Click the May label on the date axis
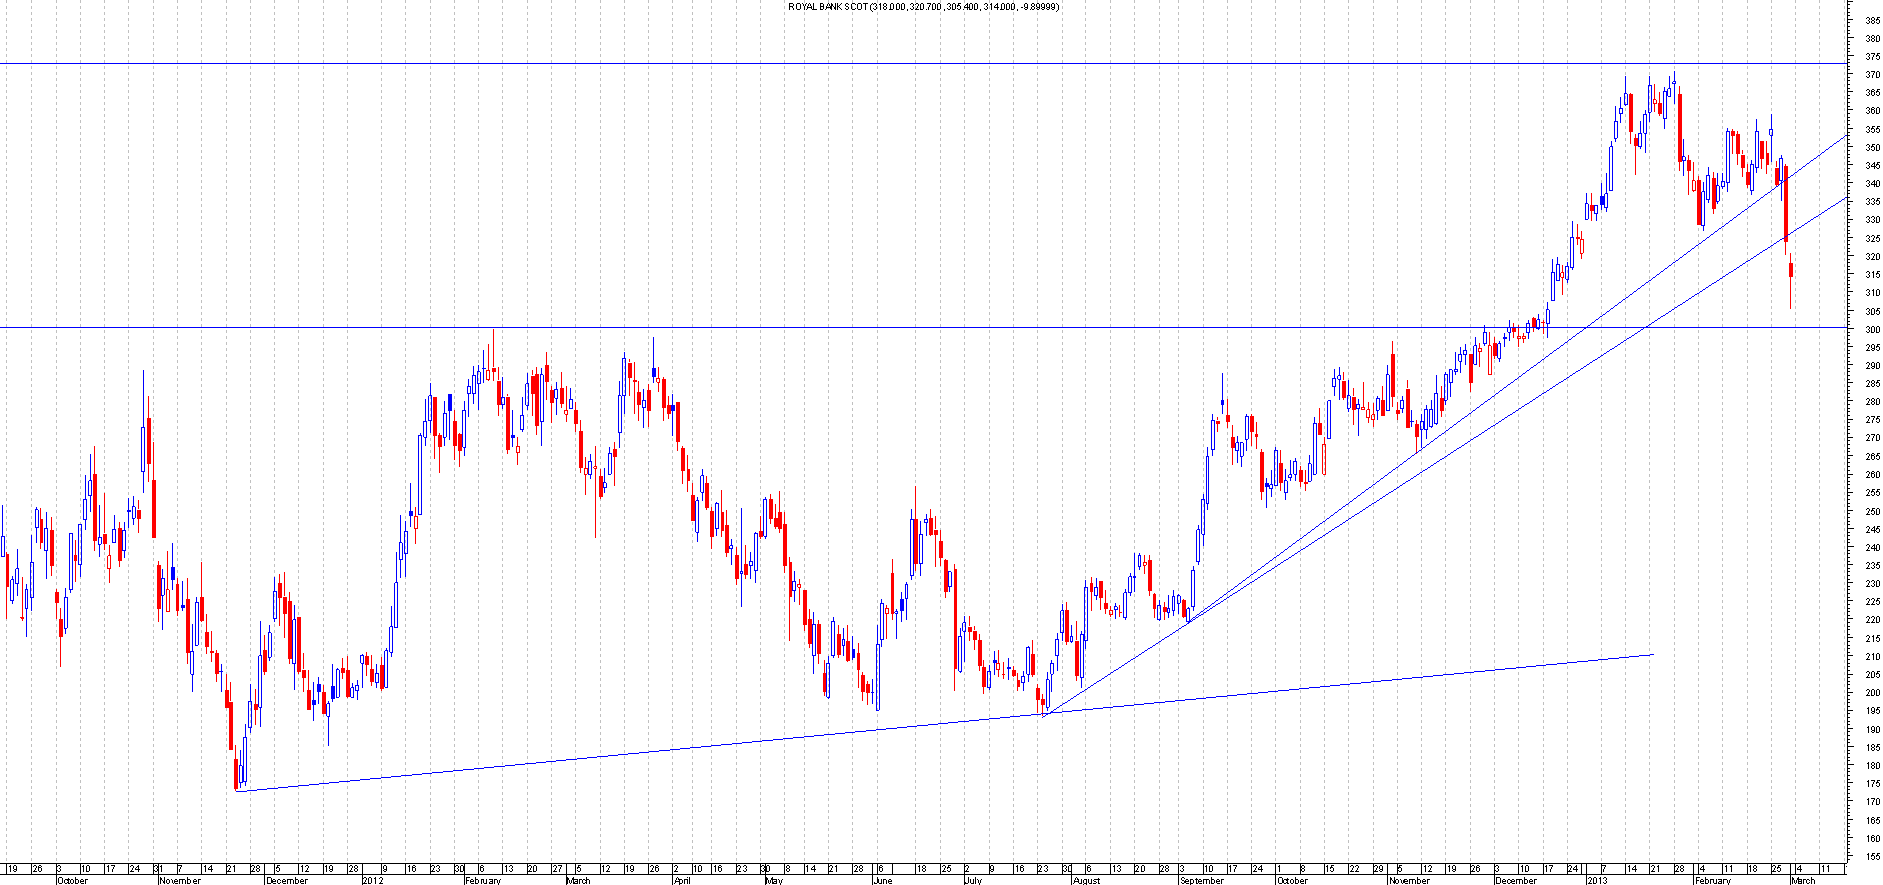This screenshot has height=885, width=1883. pos(774,880)
